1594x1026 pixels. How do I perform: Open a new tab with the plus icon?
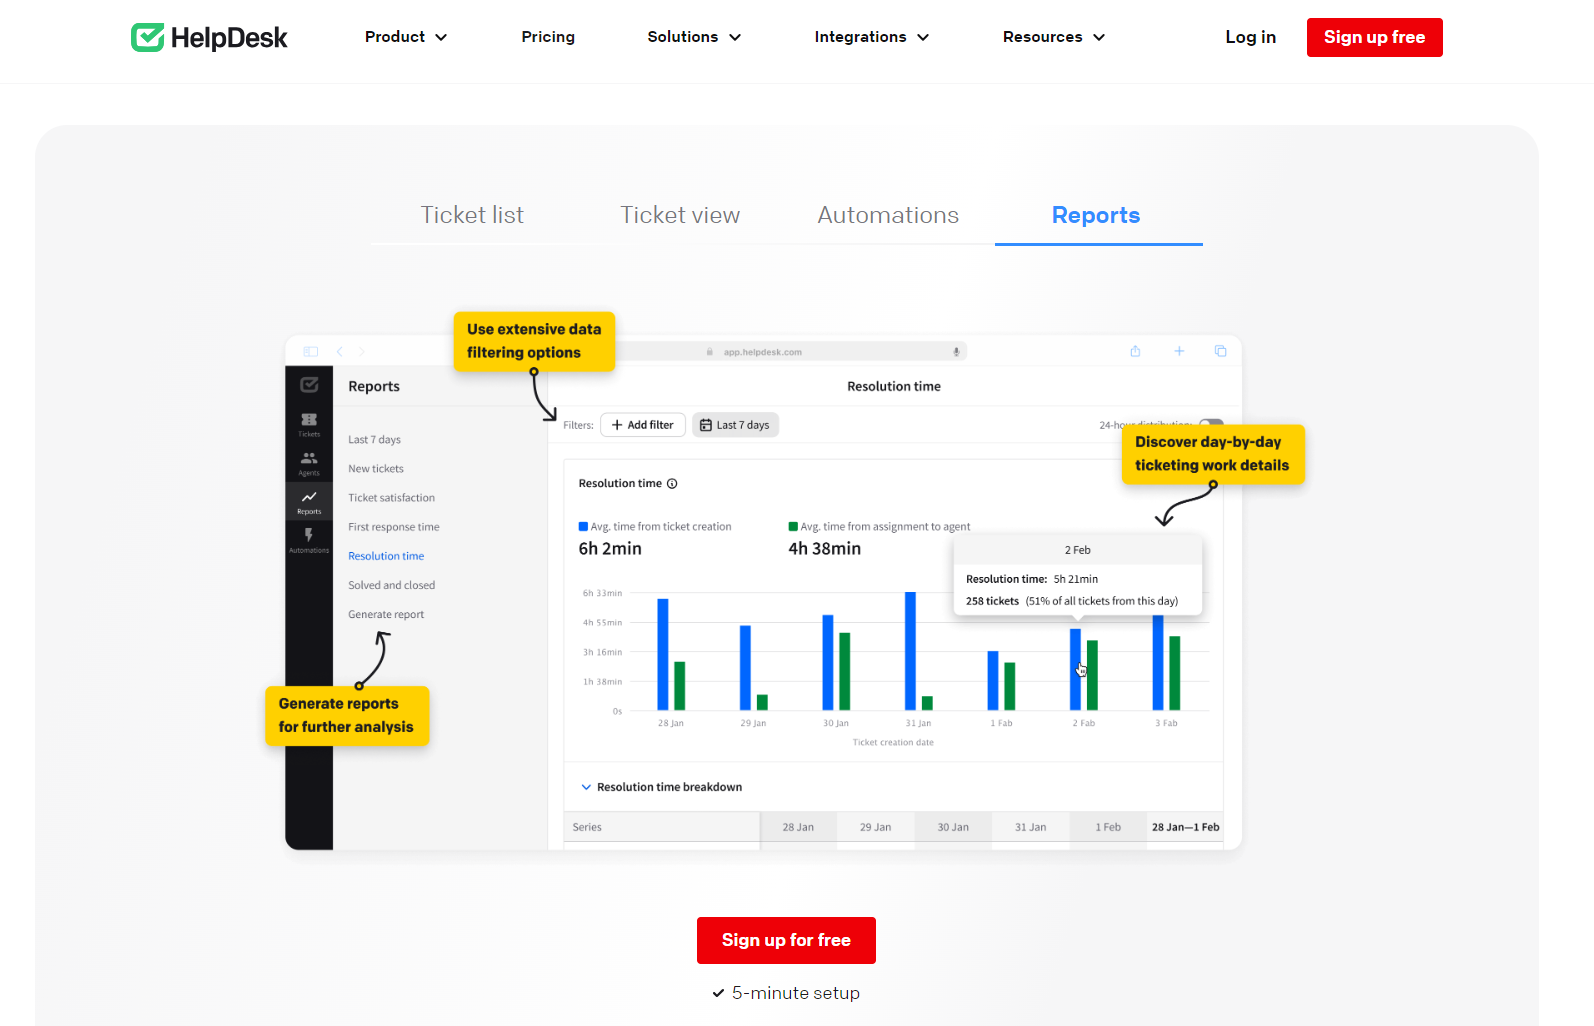pos(1179,351)
